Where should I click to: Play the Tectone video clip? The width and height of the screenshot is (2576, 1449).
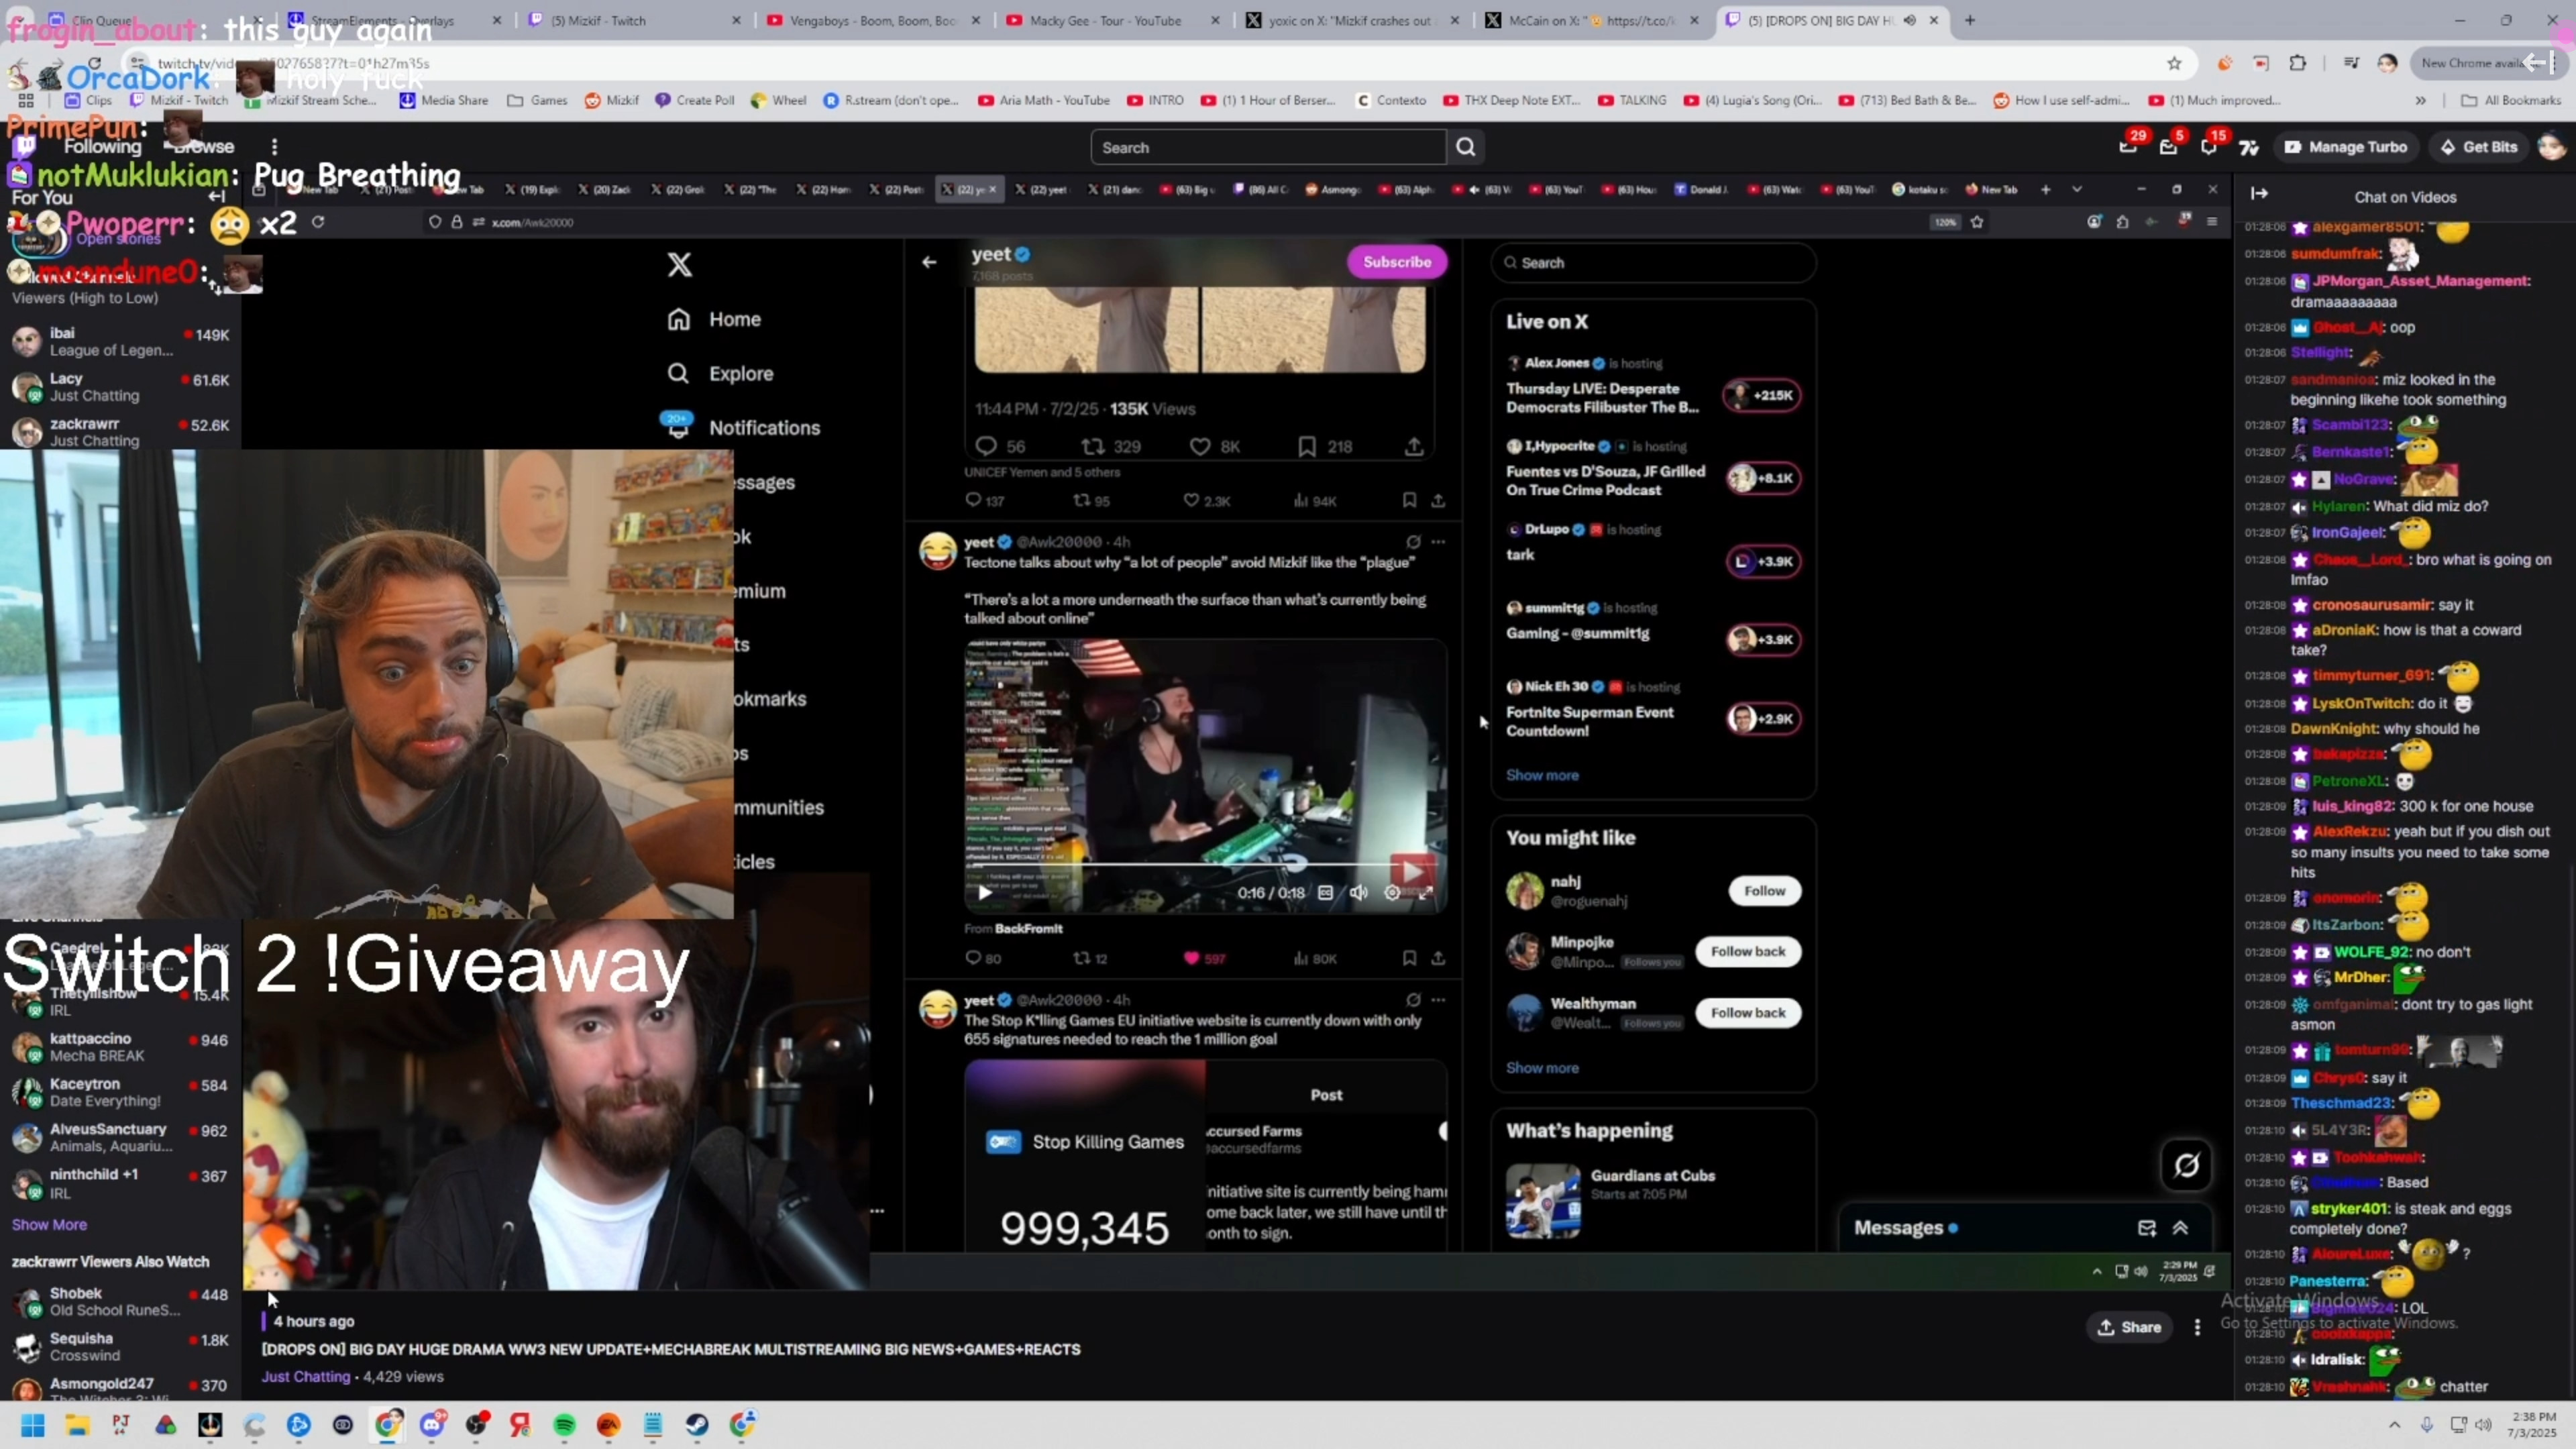point(985,892)
